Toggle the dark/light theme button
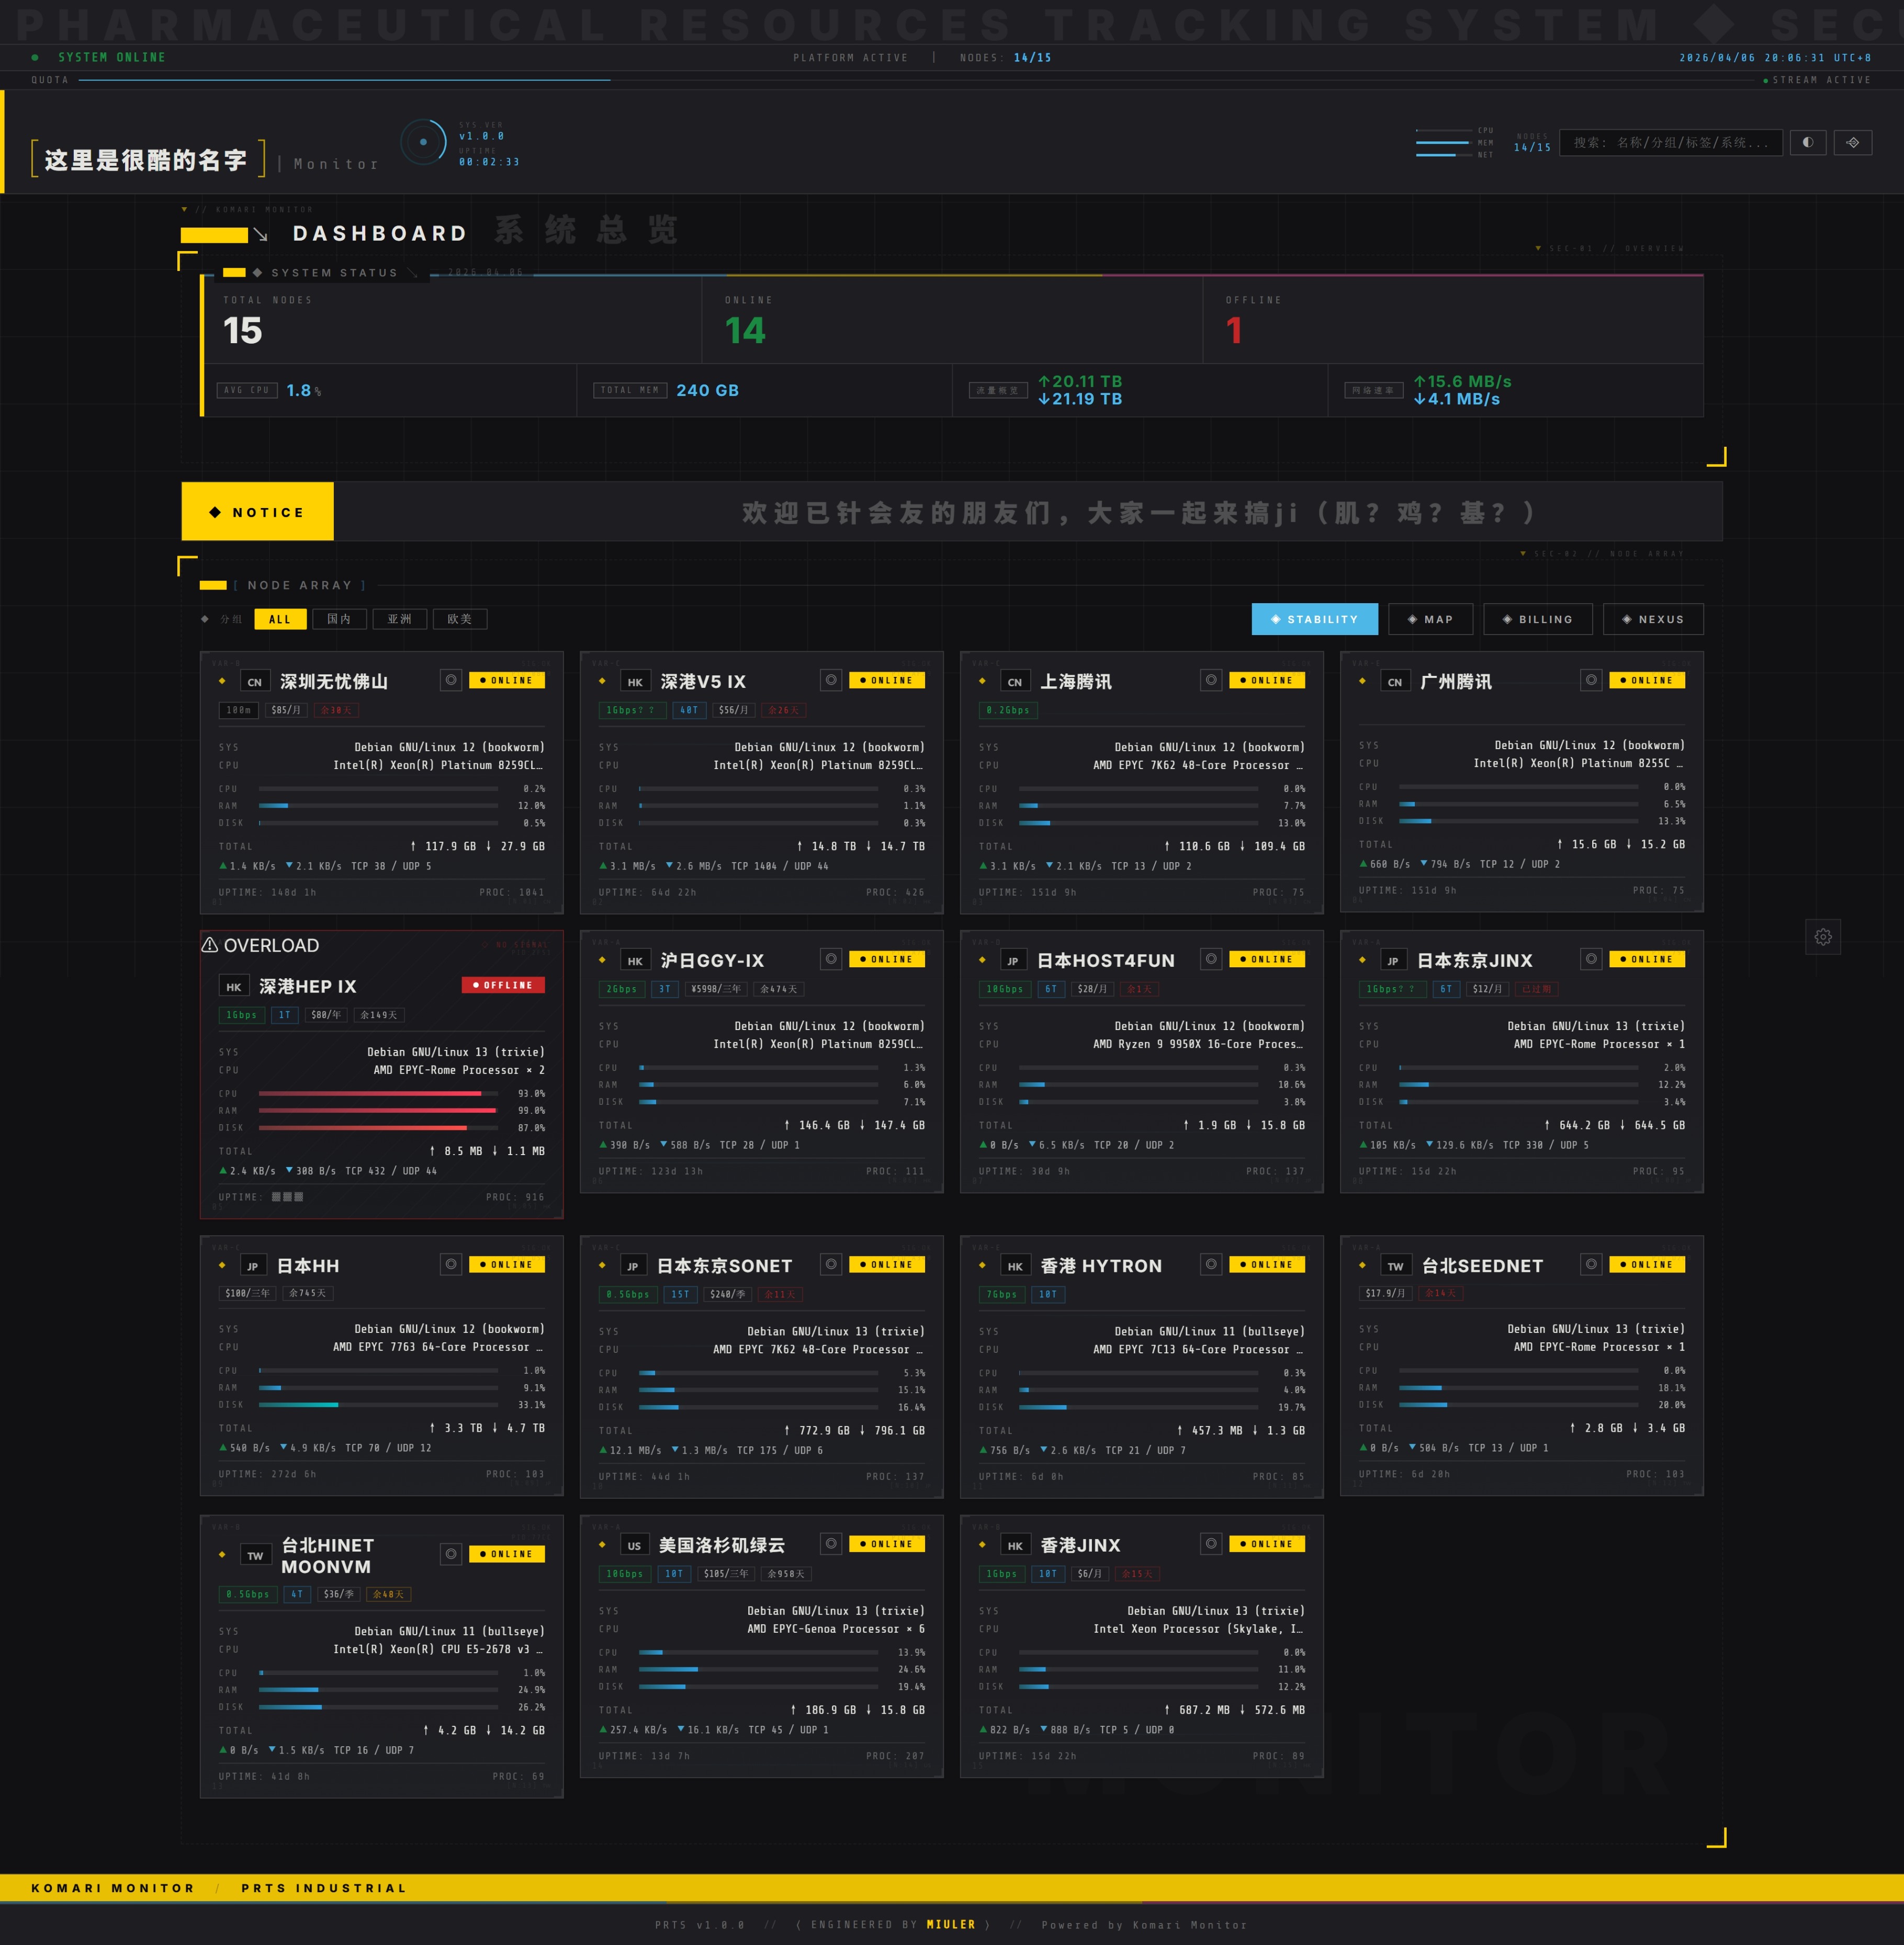Image resolution: width=1904 pixels, height=1945 pixels. 1807,142
